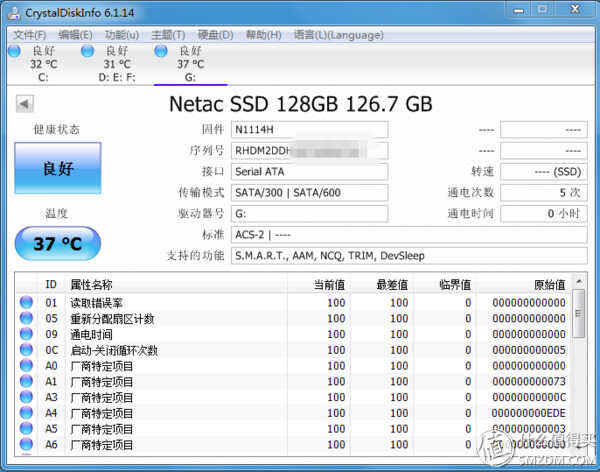The height and width of the screenshot is (472, 600).
Task: Click the 厂商特定项目 name in row A4
Action: point(102,413)
